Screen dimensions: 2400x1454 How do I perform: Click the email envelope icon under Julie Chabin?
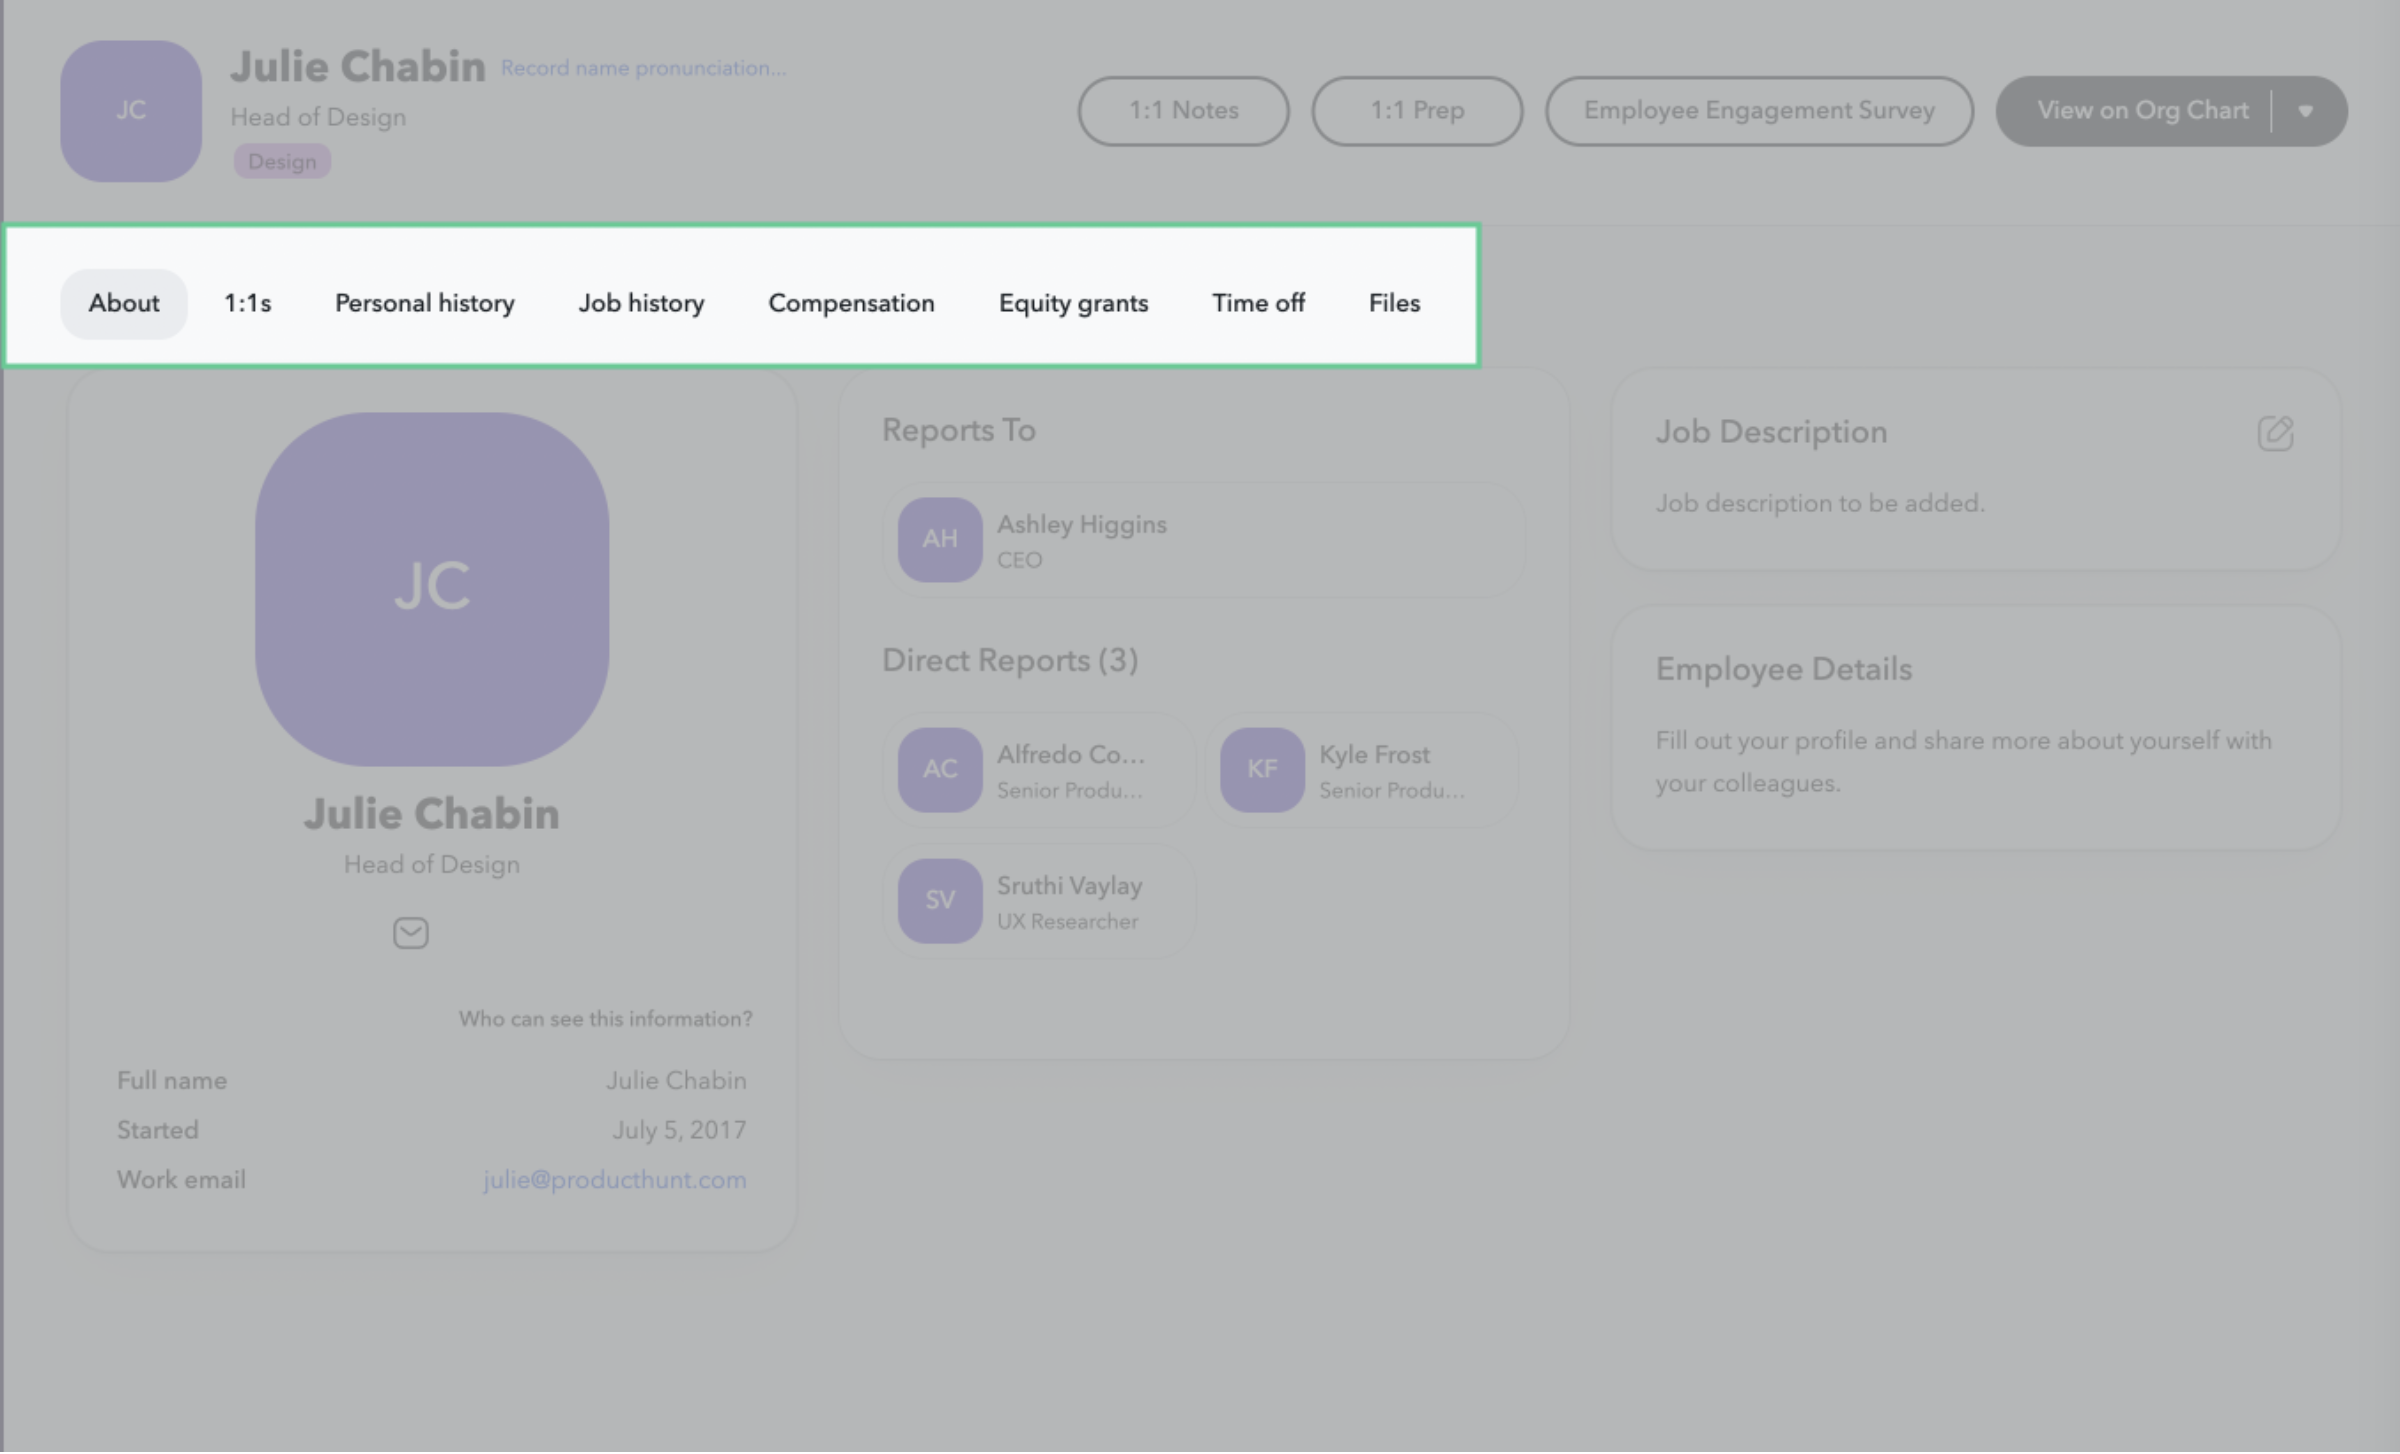click(x=410, y=933)
